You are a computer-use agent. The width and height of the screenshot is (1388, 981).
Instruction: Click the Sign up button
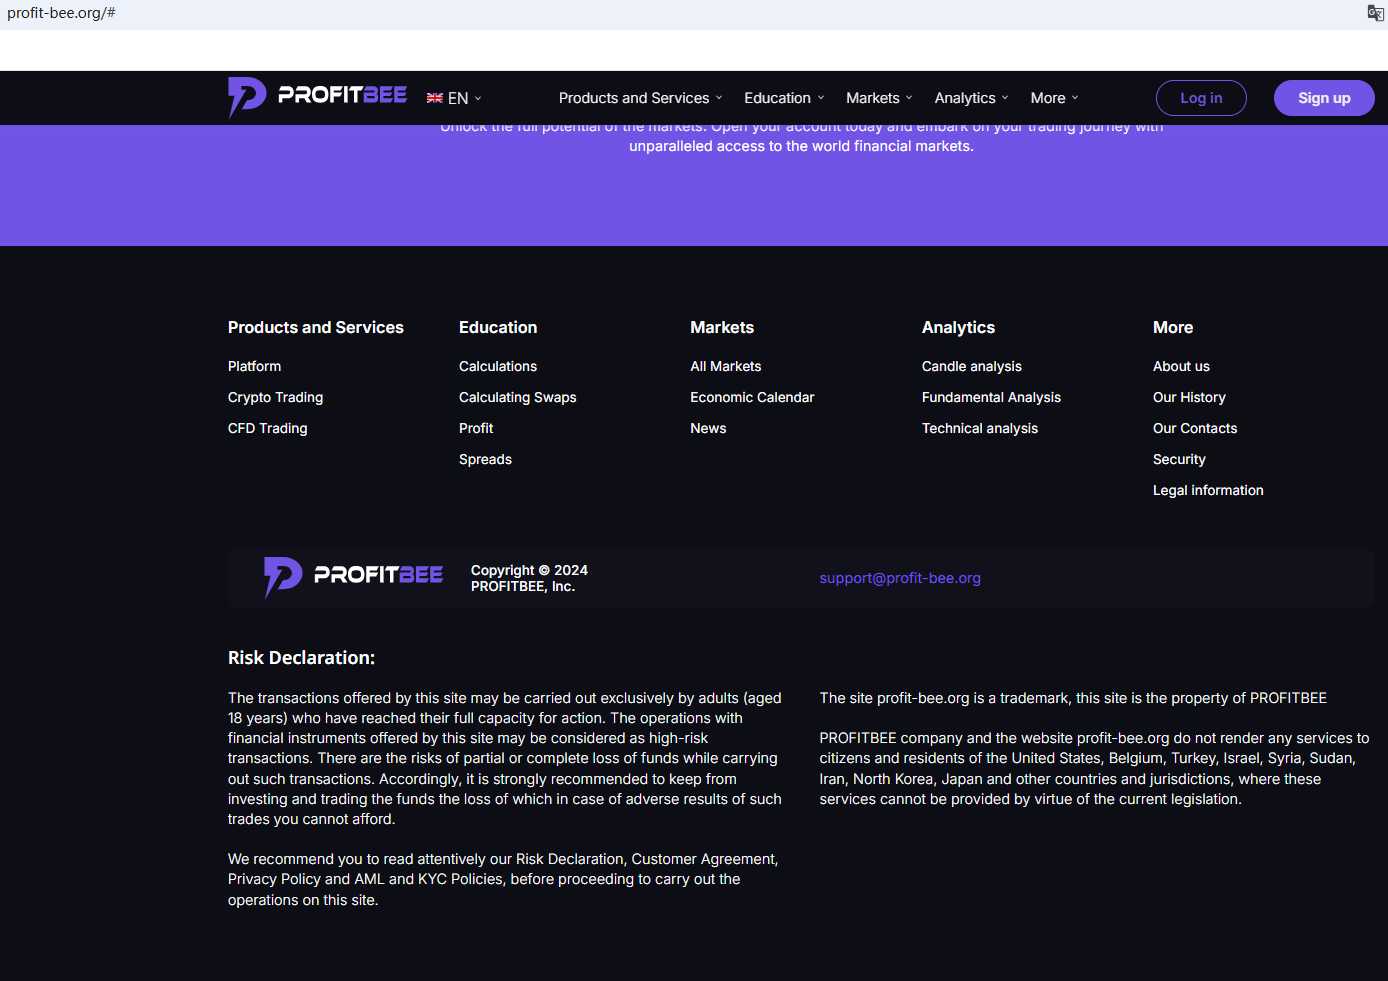pos(1324,98)
